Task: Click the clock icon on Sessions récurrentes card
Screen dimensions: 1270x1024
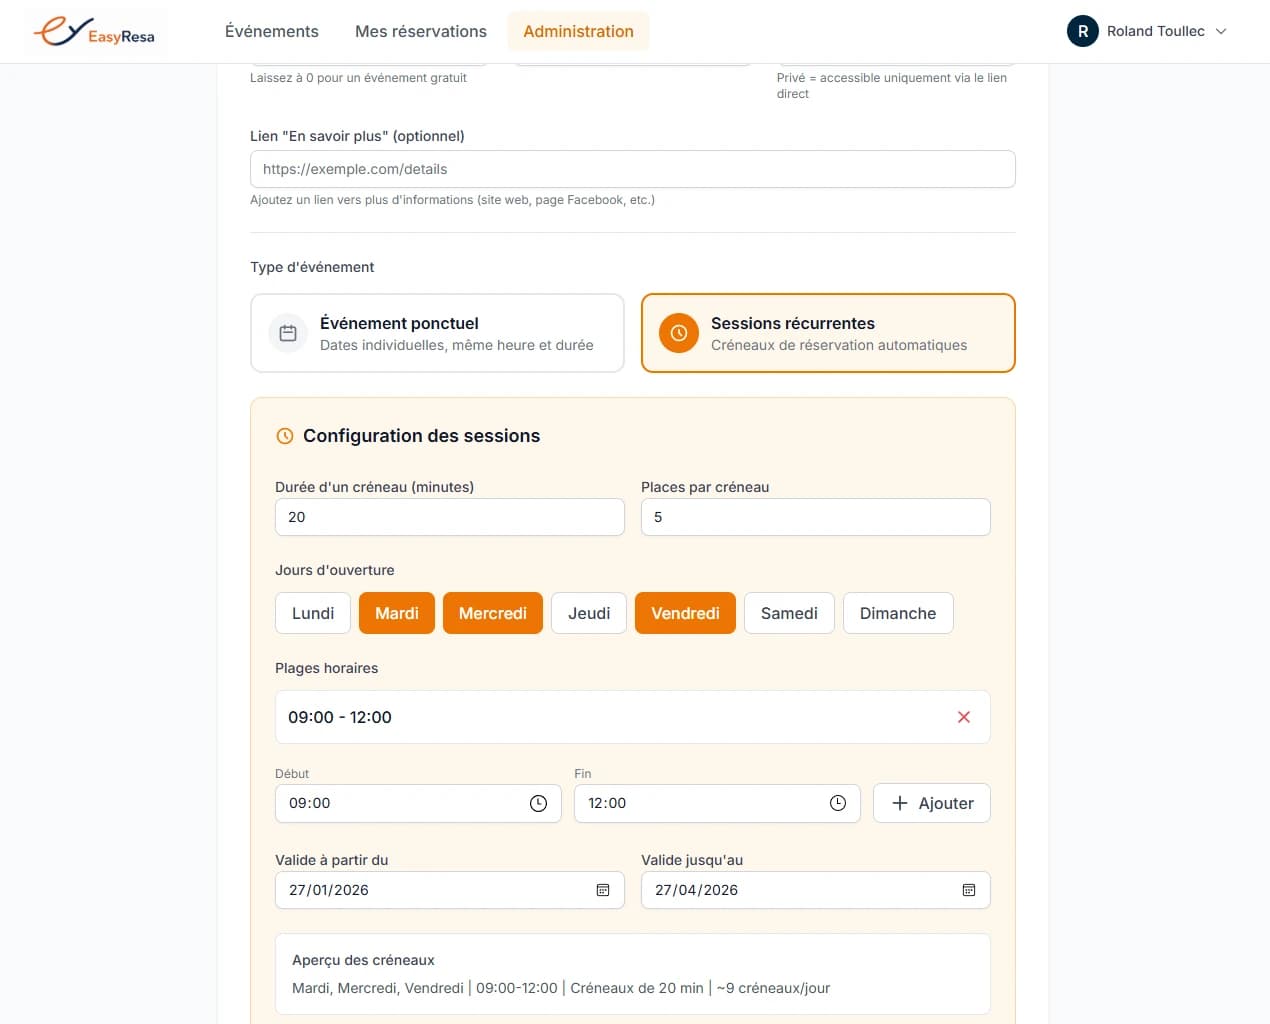Action: coord(679,332)
